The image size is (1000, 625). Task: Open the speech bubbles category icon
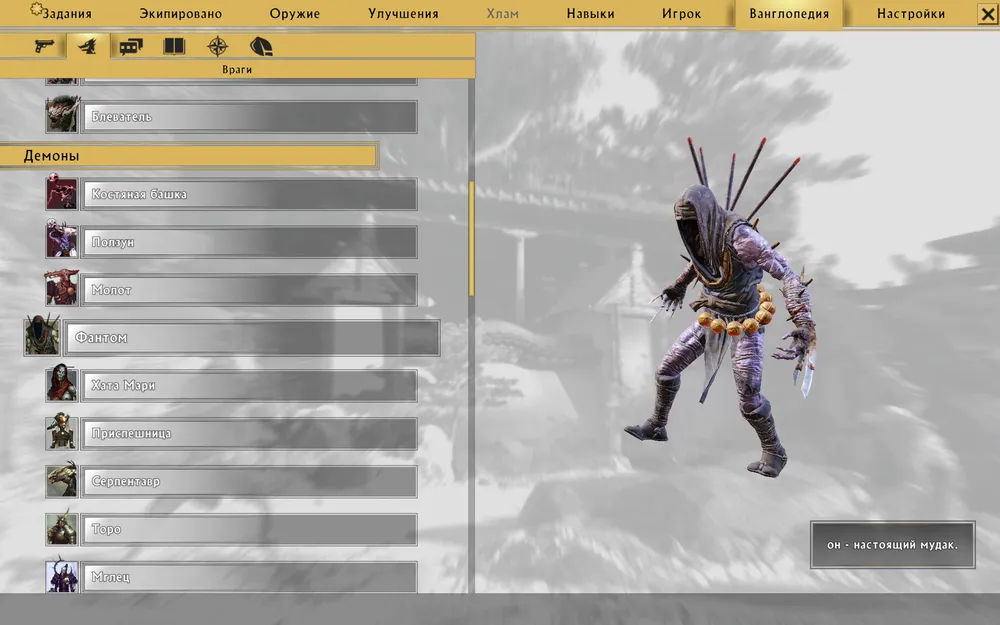point(131,46)
